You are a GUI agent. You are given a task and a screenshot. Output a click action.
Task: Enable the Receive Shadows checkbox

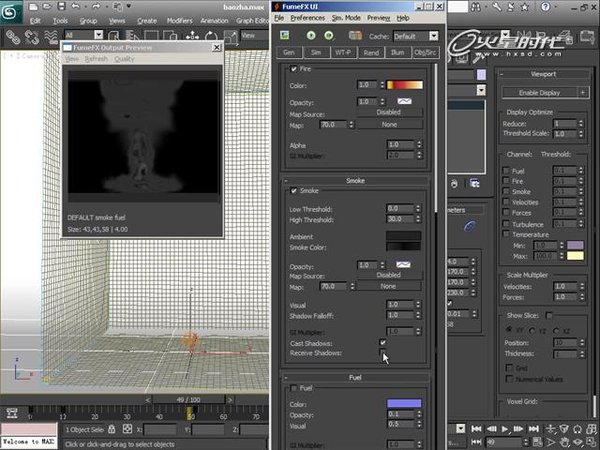pos(383,353)
